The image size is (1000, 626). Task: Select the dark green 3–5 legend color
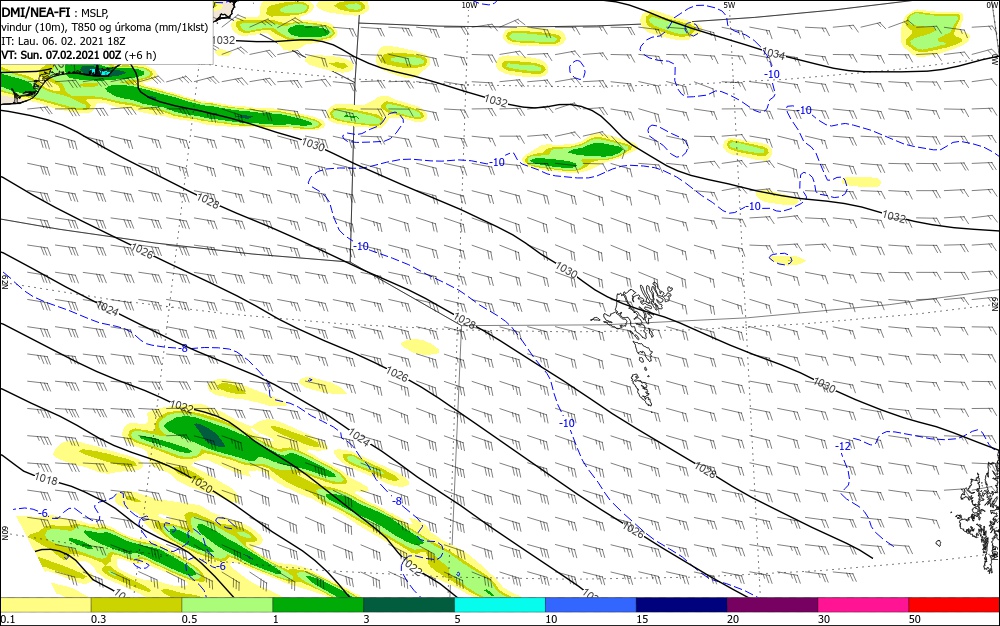point(409,605)
